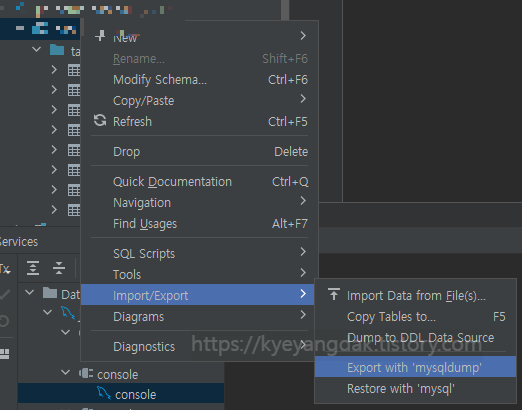Click the MySQL dolphin icon on selected console row
This screenshot has height=410, width=522.
point(103,393)
